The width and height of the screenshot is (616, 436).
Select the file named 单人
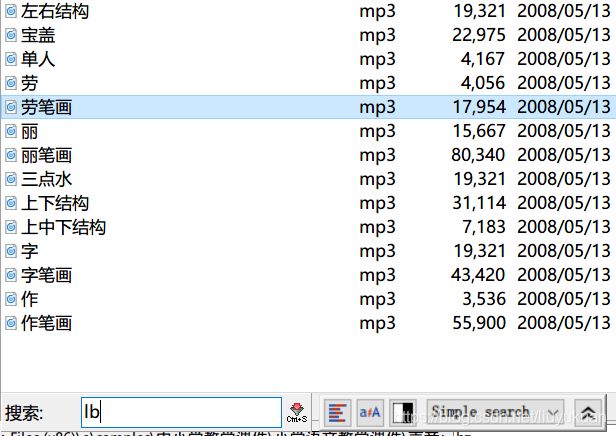point(38,59)
